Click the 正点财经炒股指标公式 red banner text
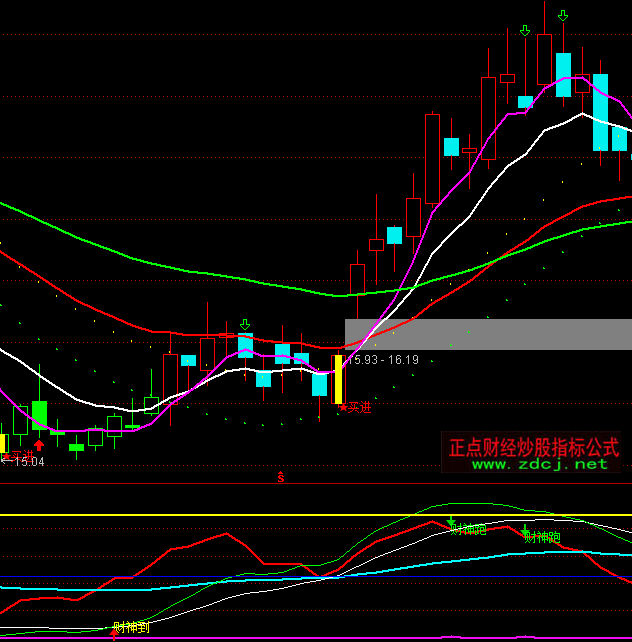Viewport: 632px width, 642px height. pyautogui.click(x=534, y=446)
